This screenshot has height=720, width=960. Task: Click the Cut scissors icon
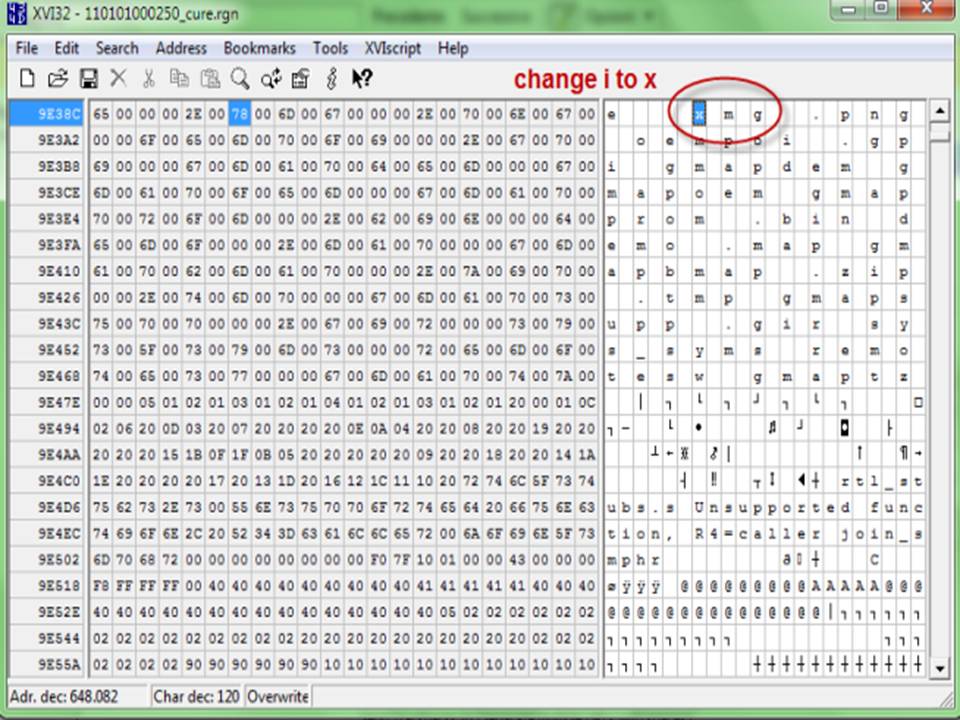(x=149, y=78)
